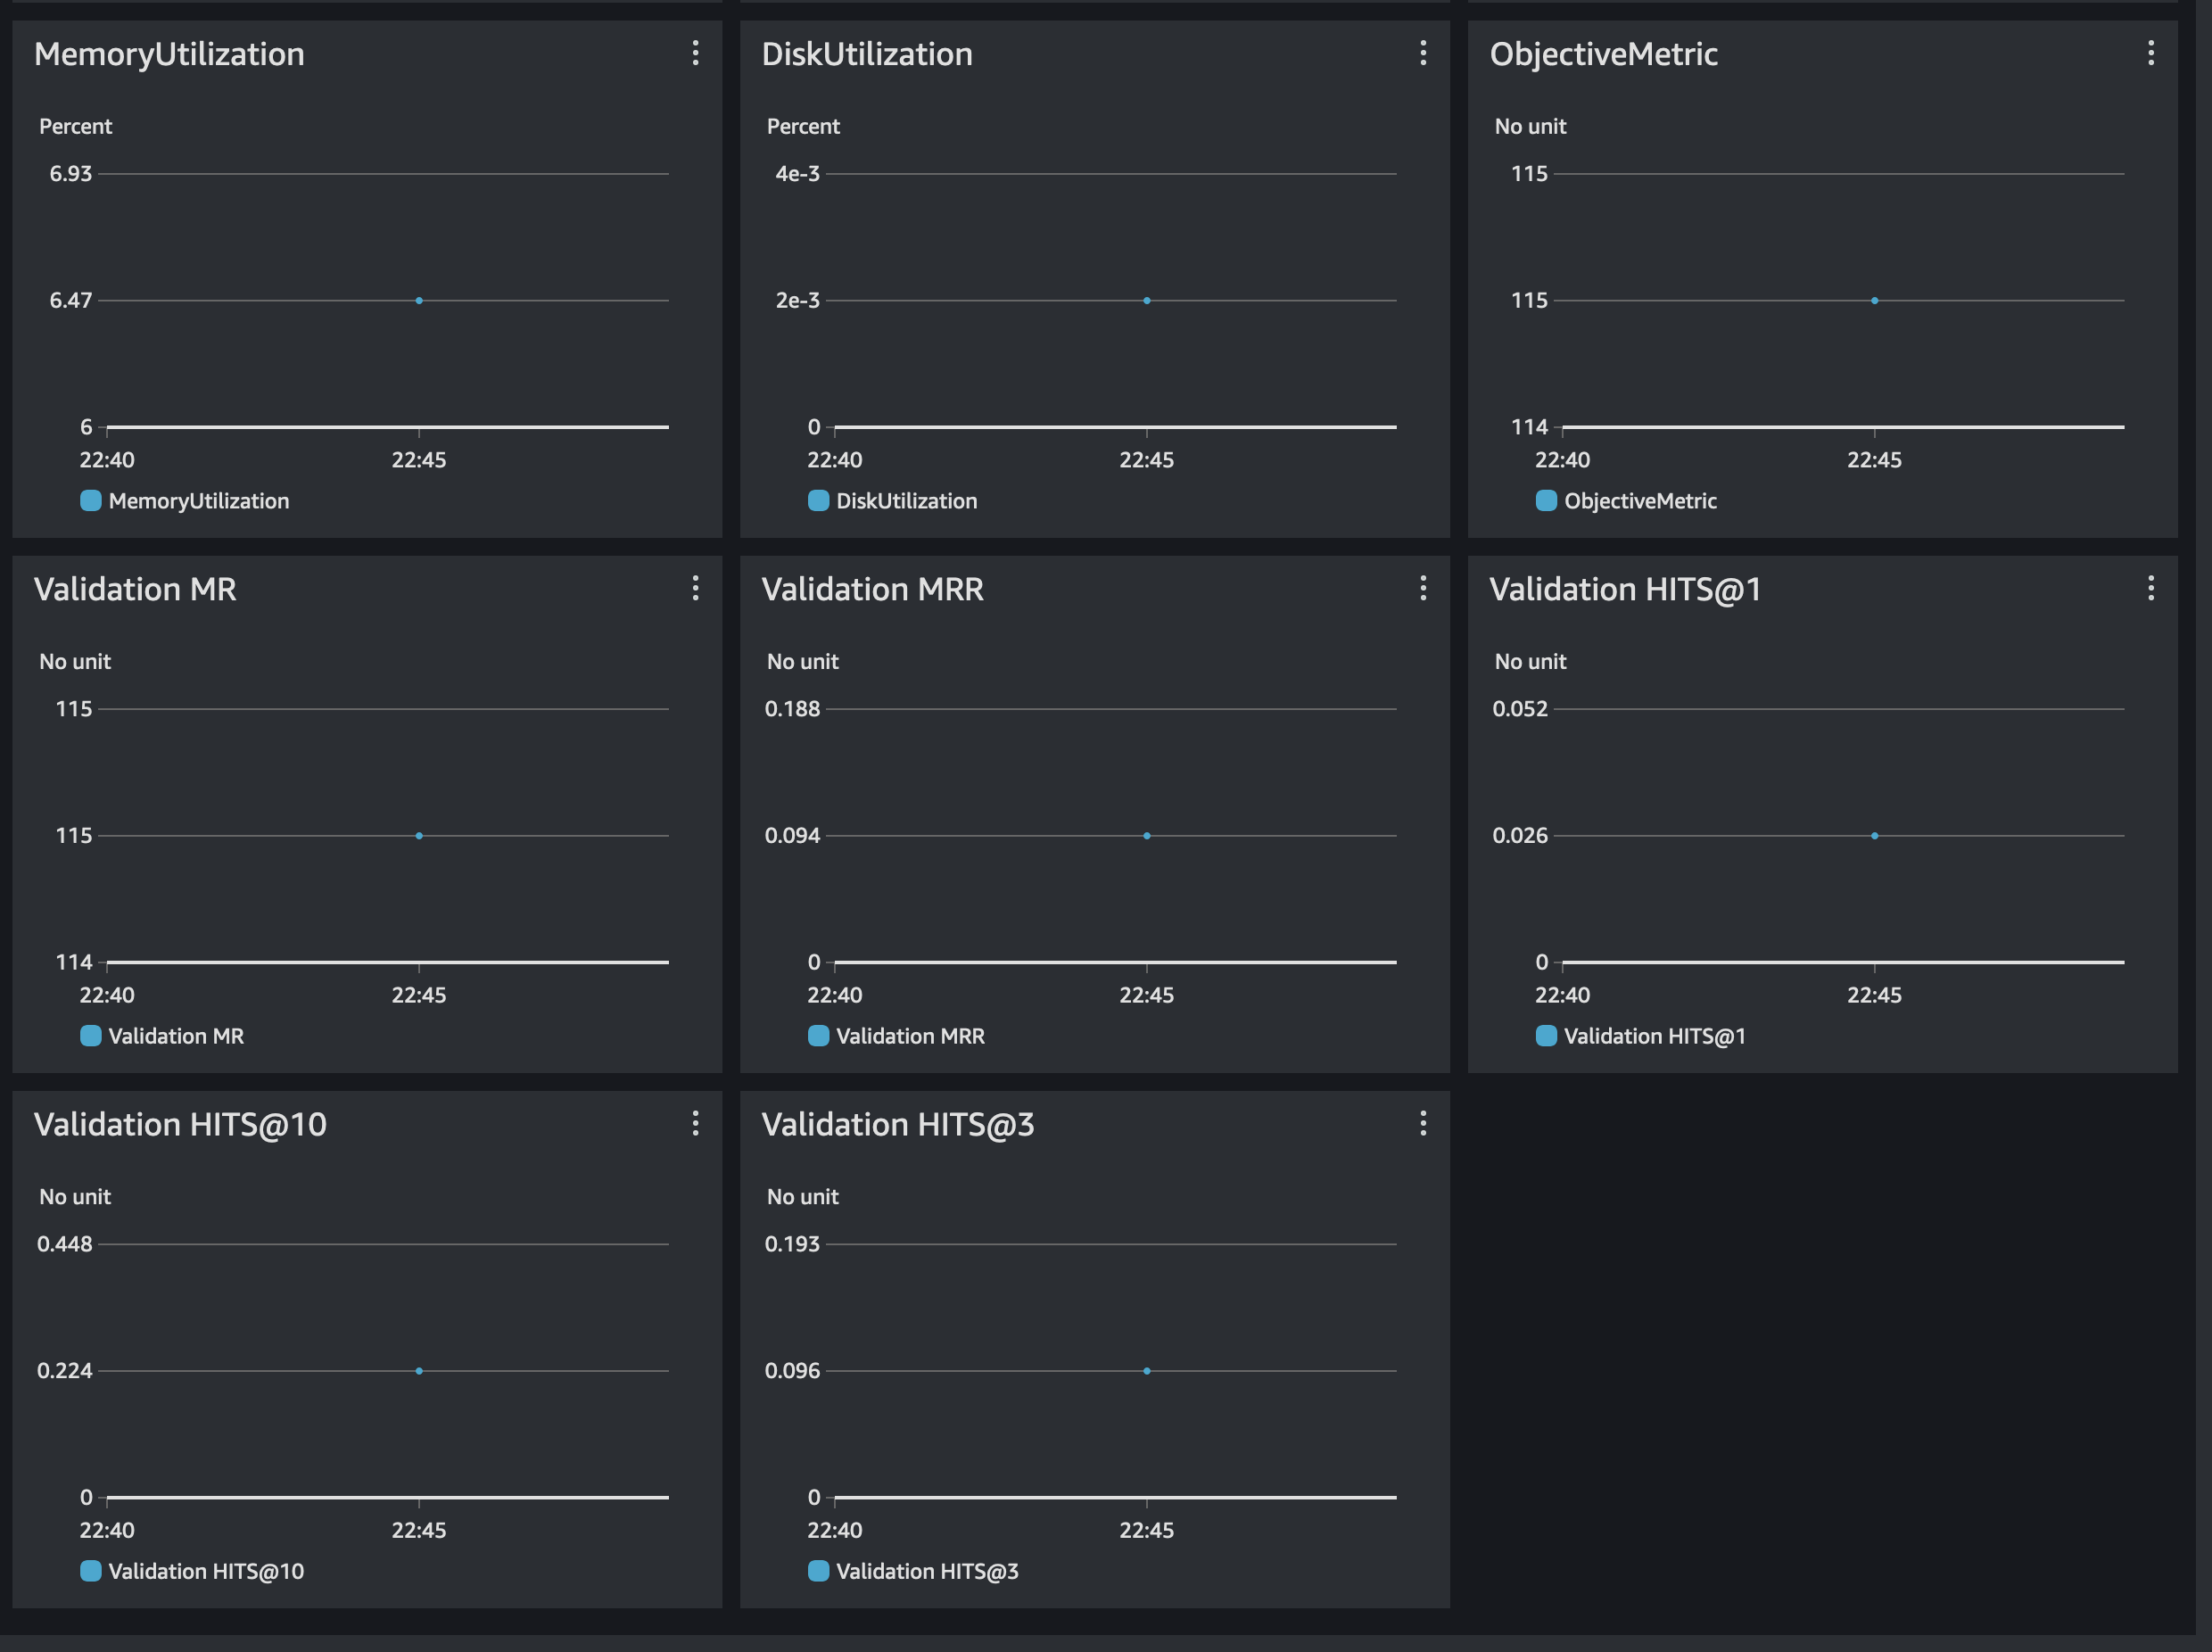Open Validation HITS@3 widget actions menu
Viewport: 2212px width, 1652px height.
(x=1423, y=1123)
